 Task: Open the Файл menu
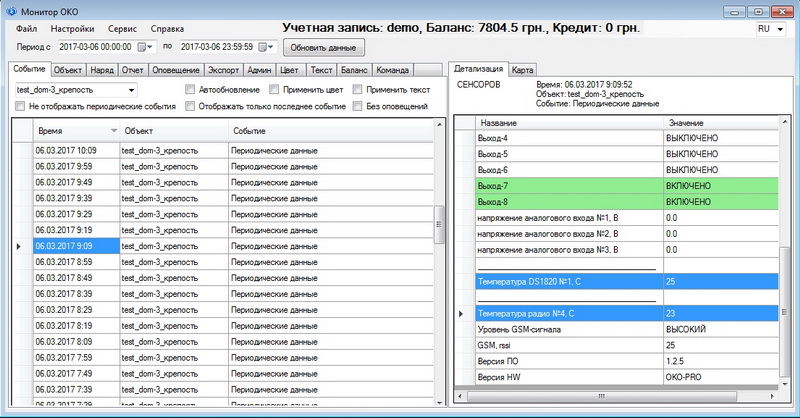click(x=27, y=29)
